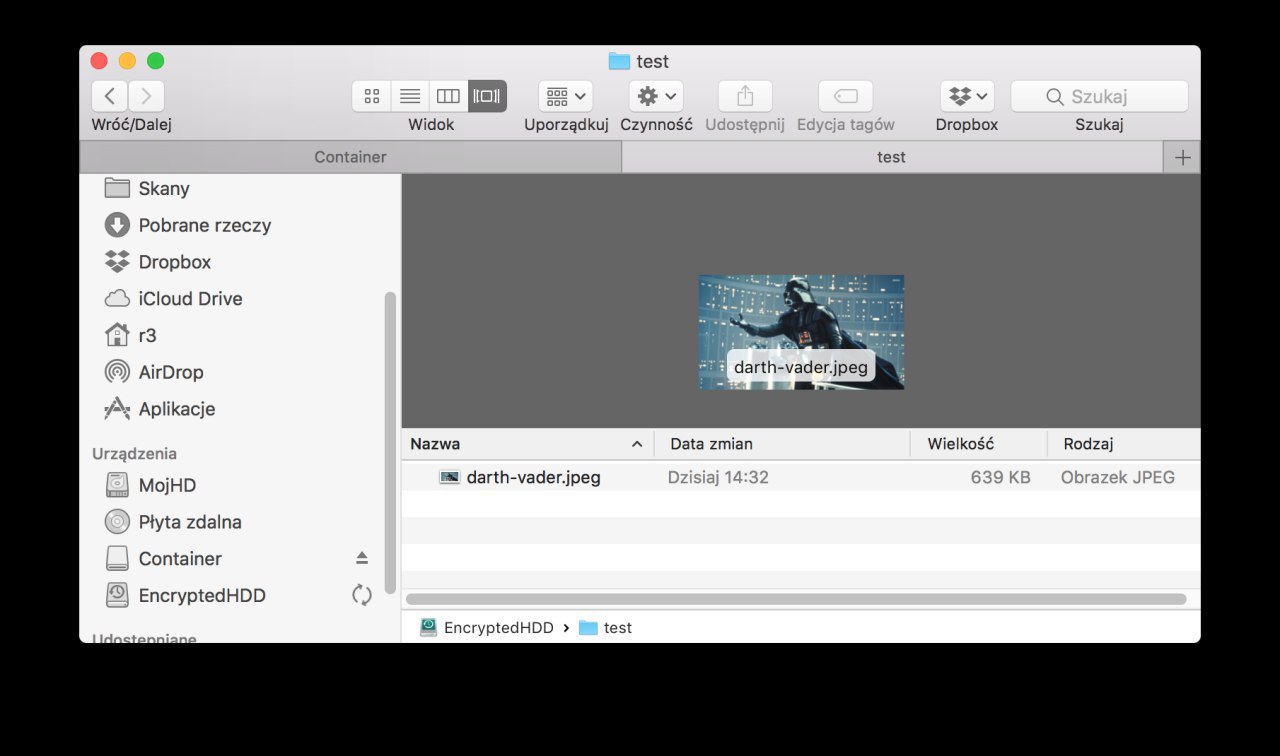
Task: Select EncryptedHDD in sidebar
Action: coord(185,595)
